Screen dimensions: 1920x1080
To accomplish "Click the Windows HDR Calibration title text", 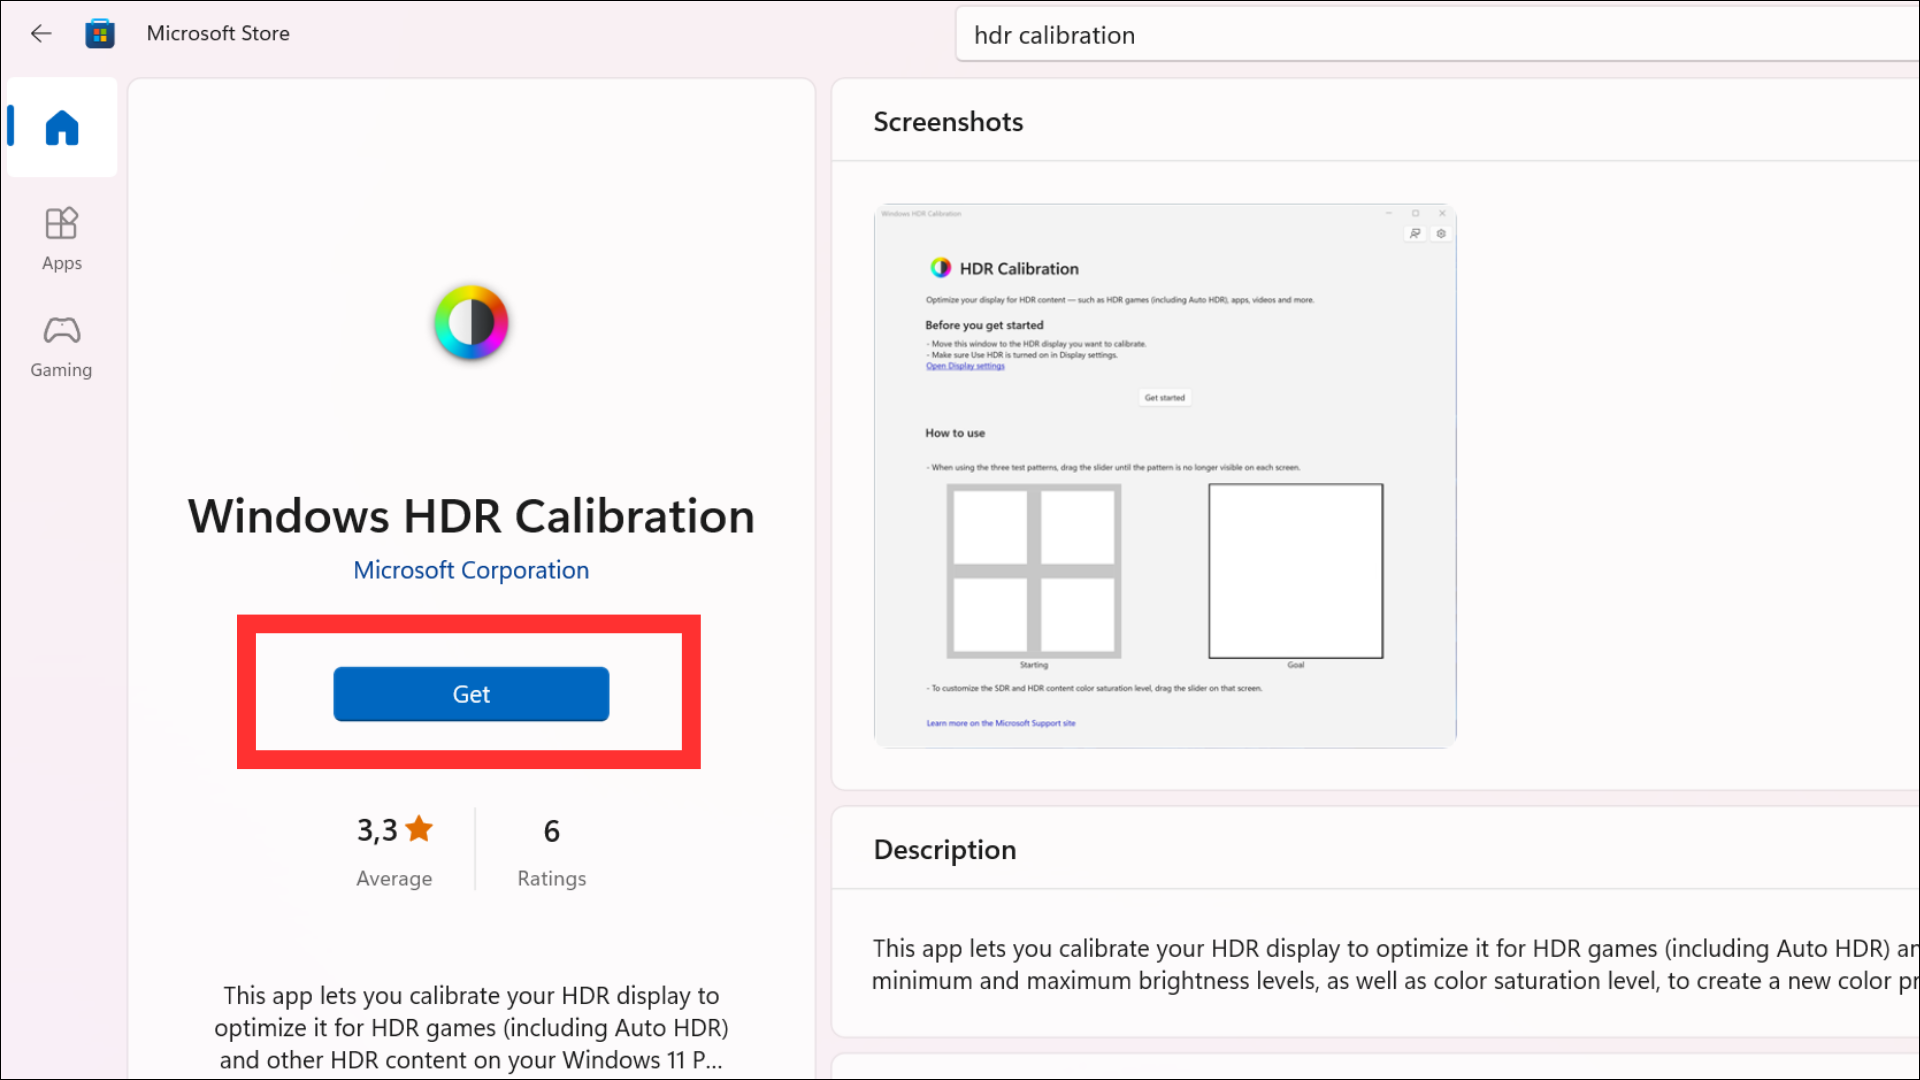I will (x=471, y=517).
